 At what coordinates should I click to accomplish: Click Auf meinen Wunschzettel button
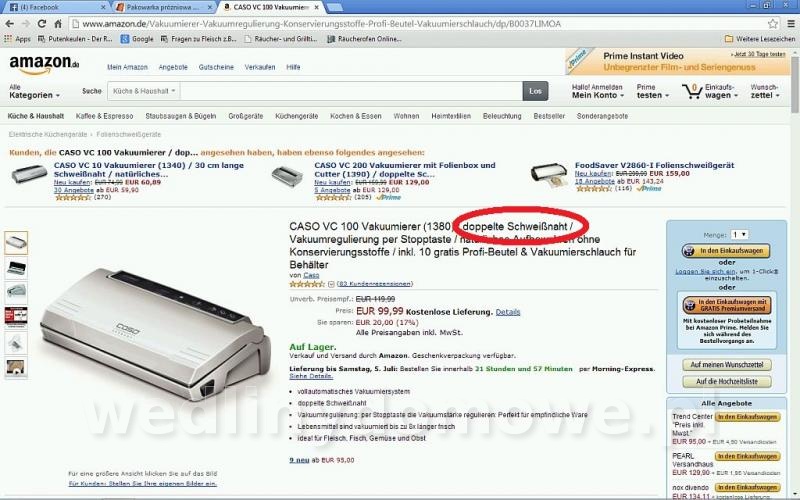tap(727, 364)
